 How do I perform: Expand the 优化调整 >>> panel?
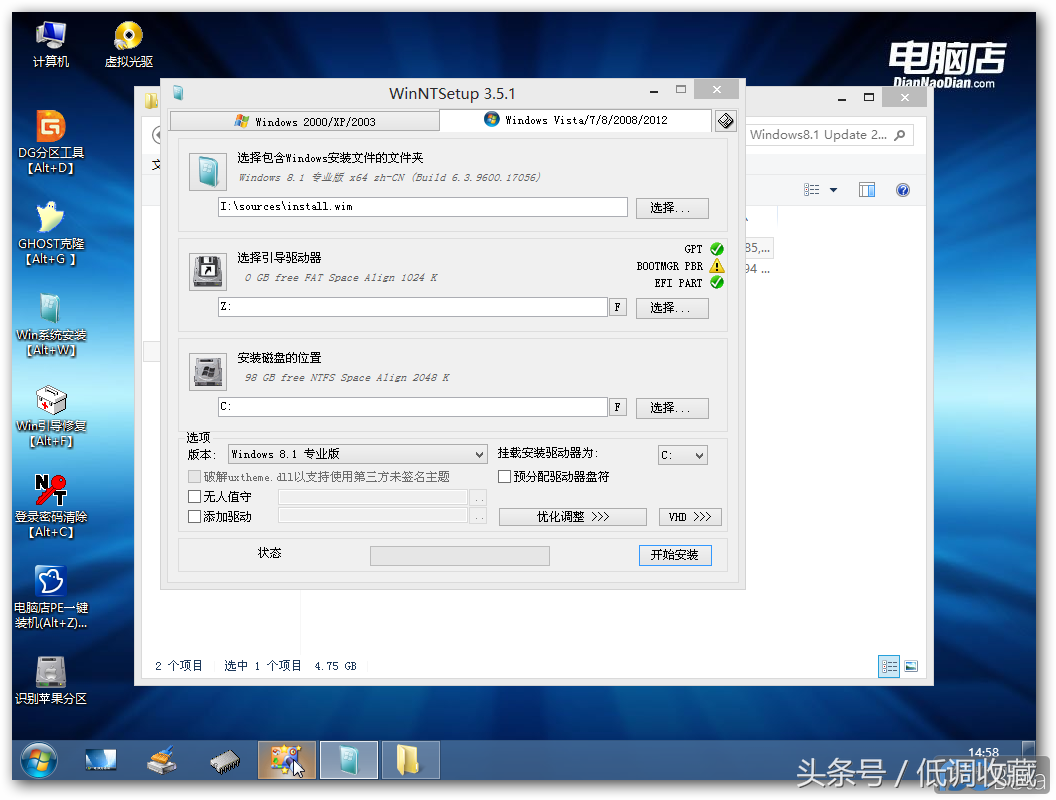pos(572,516)
